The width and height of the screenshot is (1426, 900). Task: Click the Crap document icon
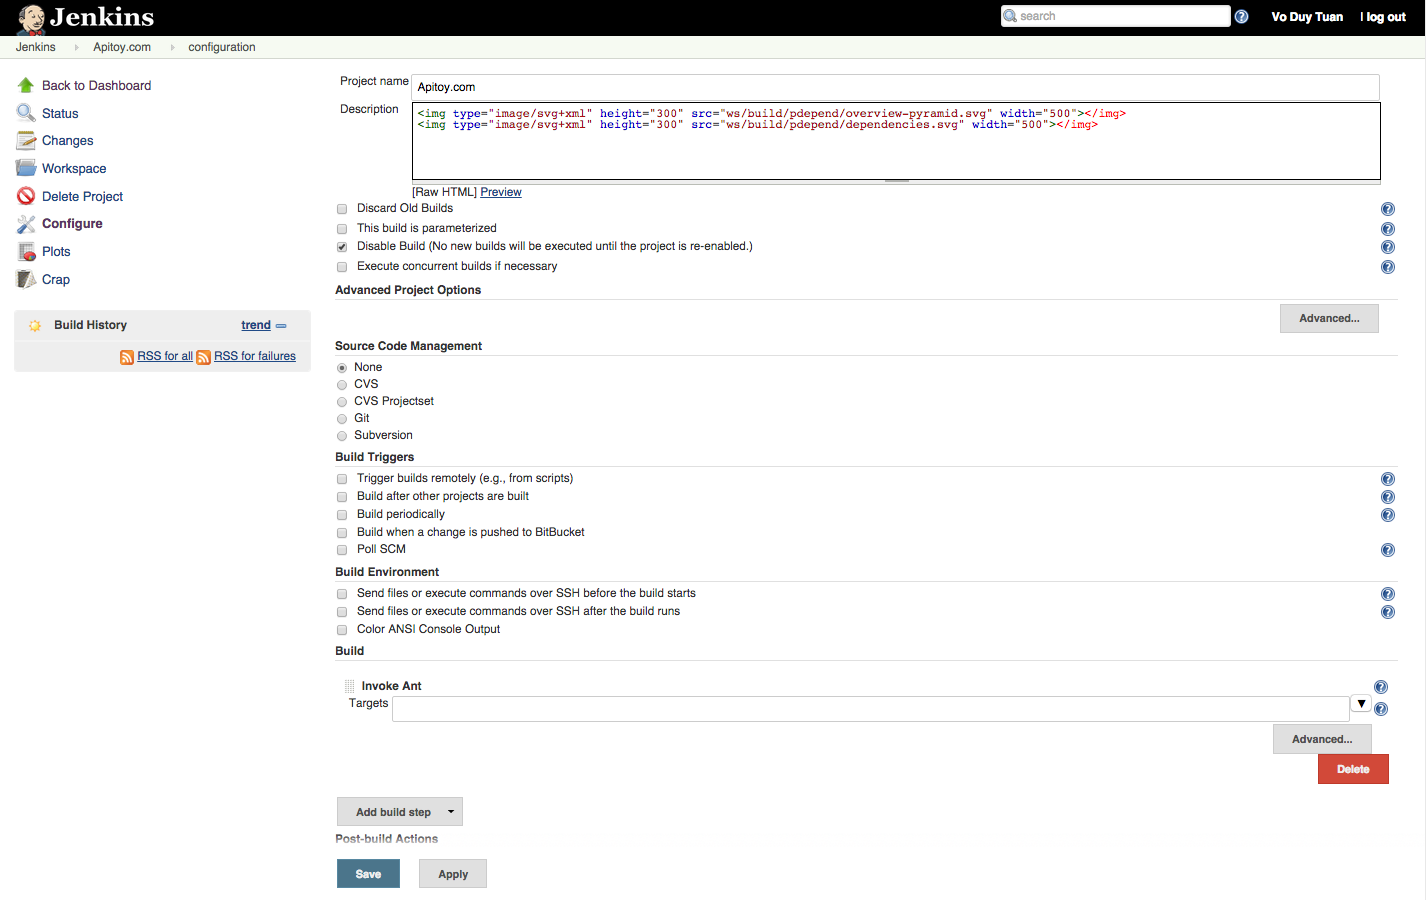click(x=26, y=279)
